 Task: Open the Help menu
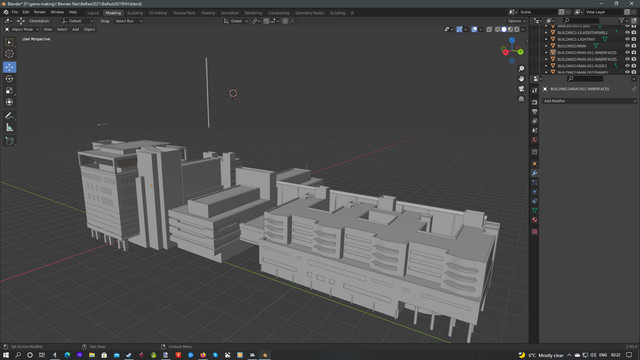coord(73,12)
